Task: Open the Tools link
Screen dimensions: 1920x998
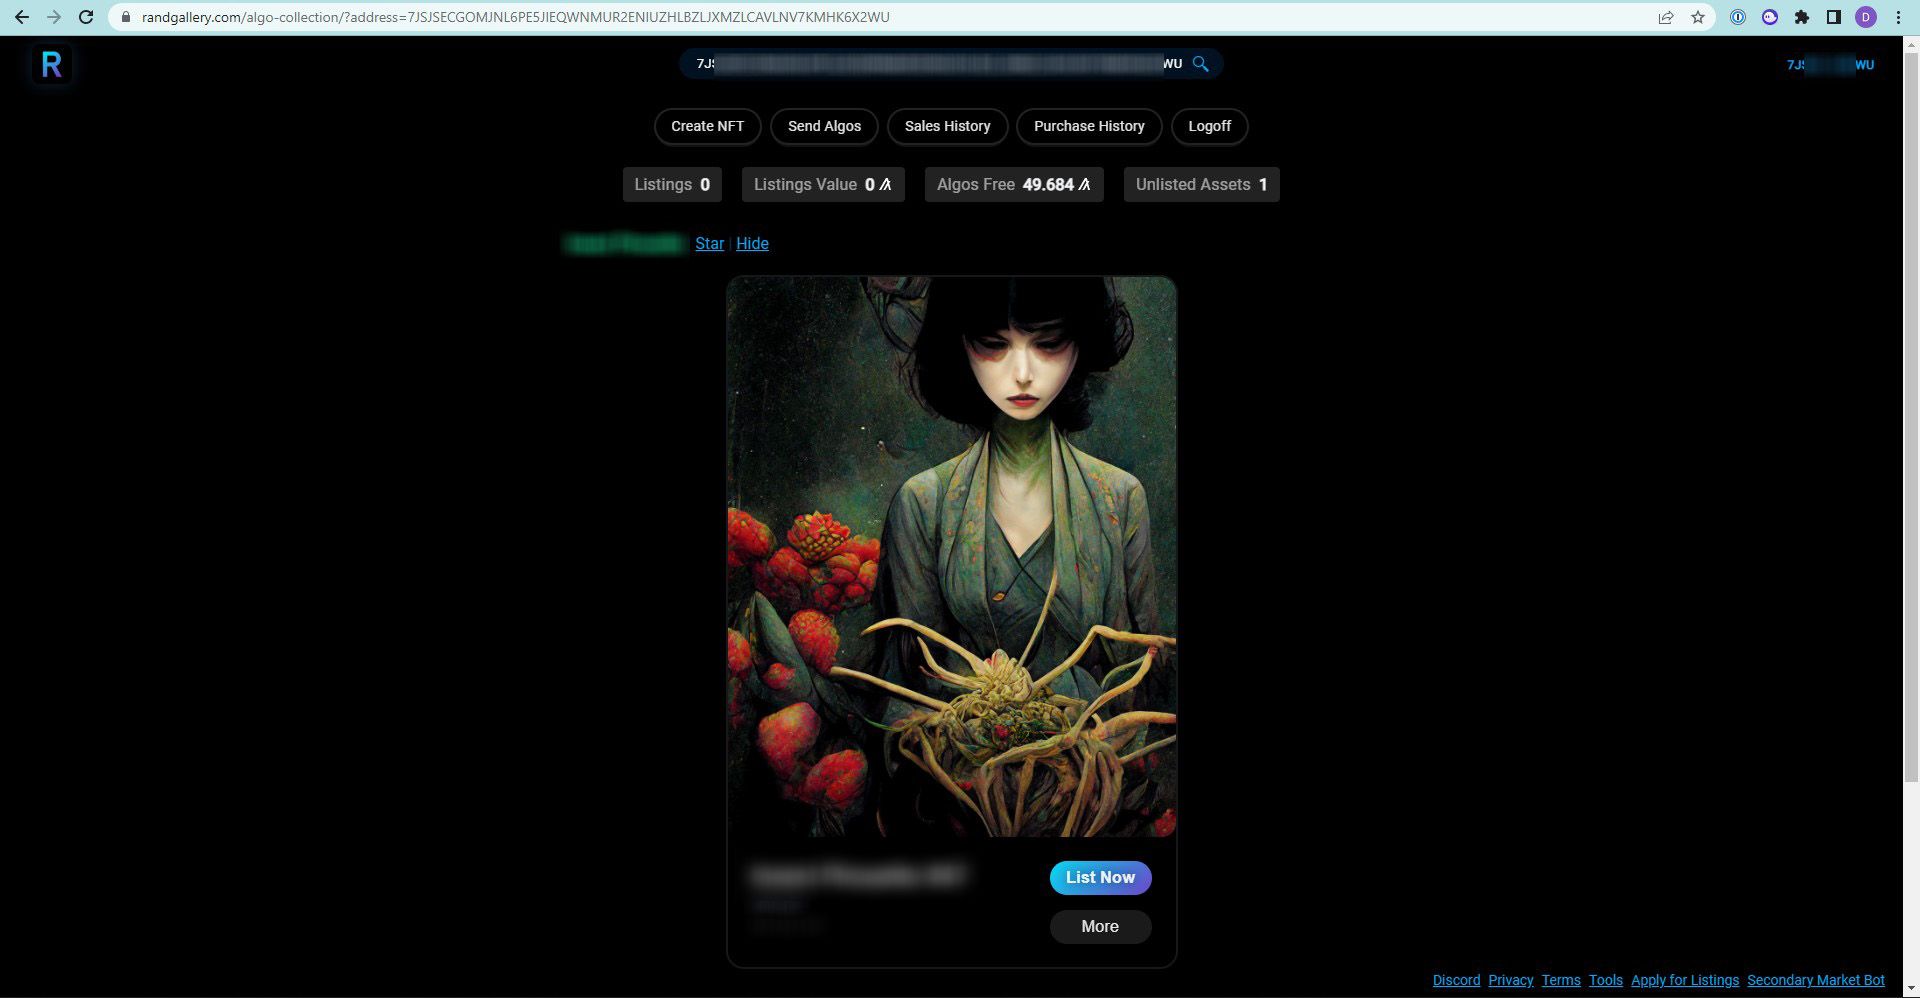Action: (x=1605, y=980)
